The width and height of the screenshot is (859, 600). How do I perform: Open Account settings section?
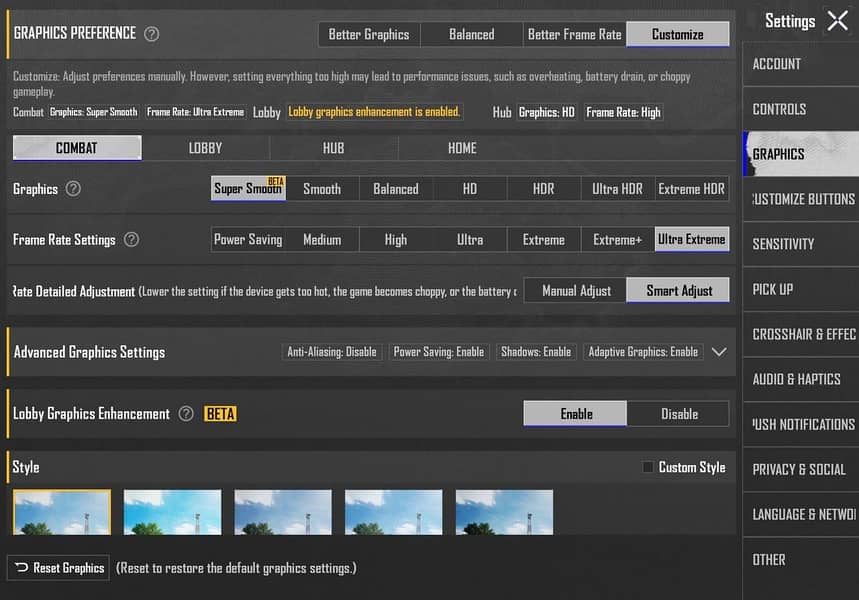[x=801, y=64]
